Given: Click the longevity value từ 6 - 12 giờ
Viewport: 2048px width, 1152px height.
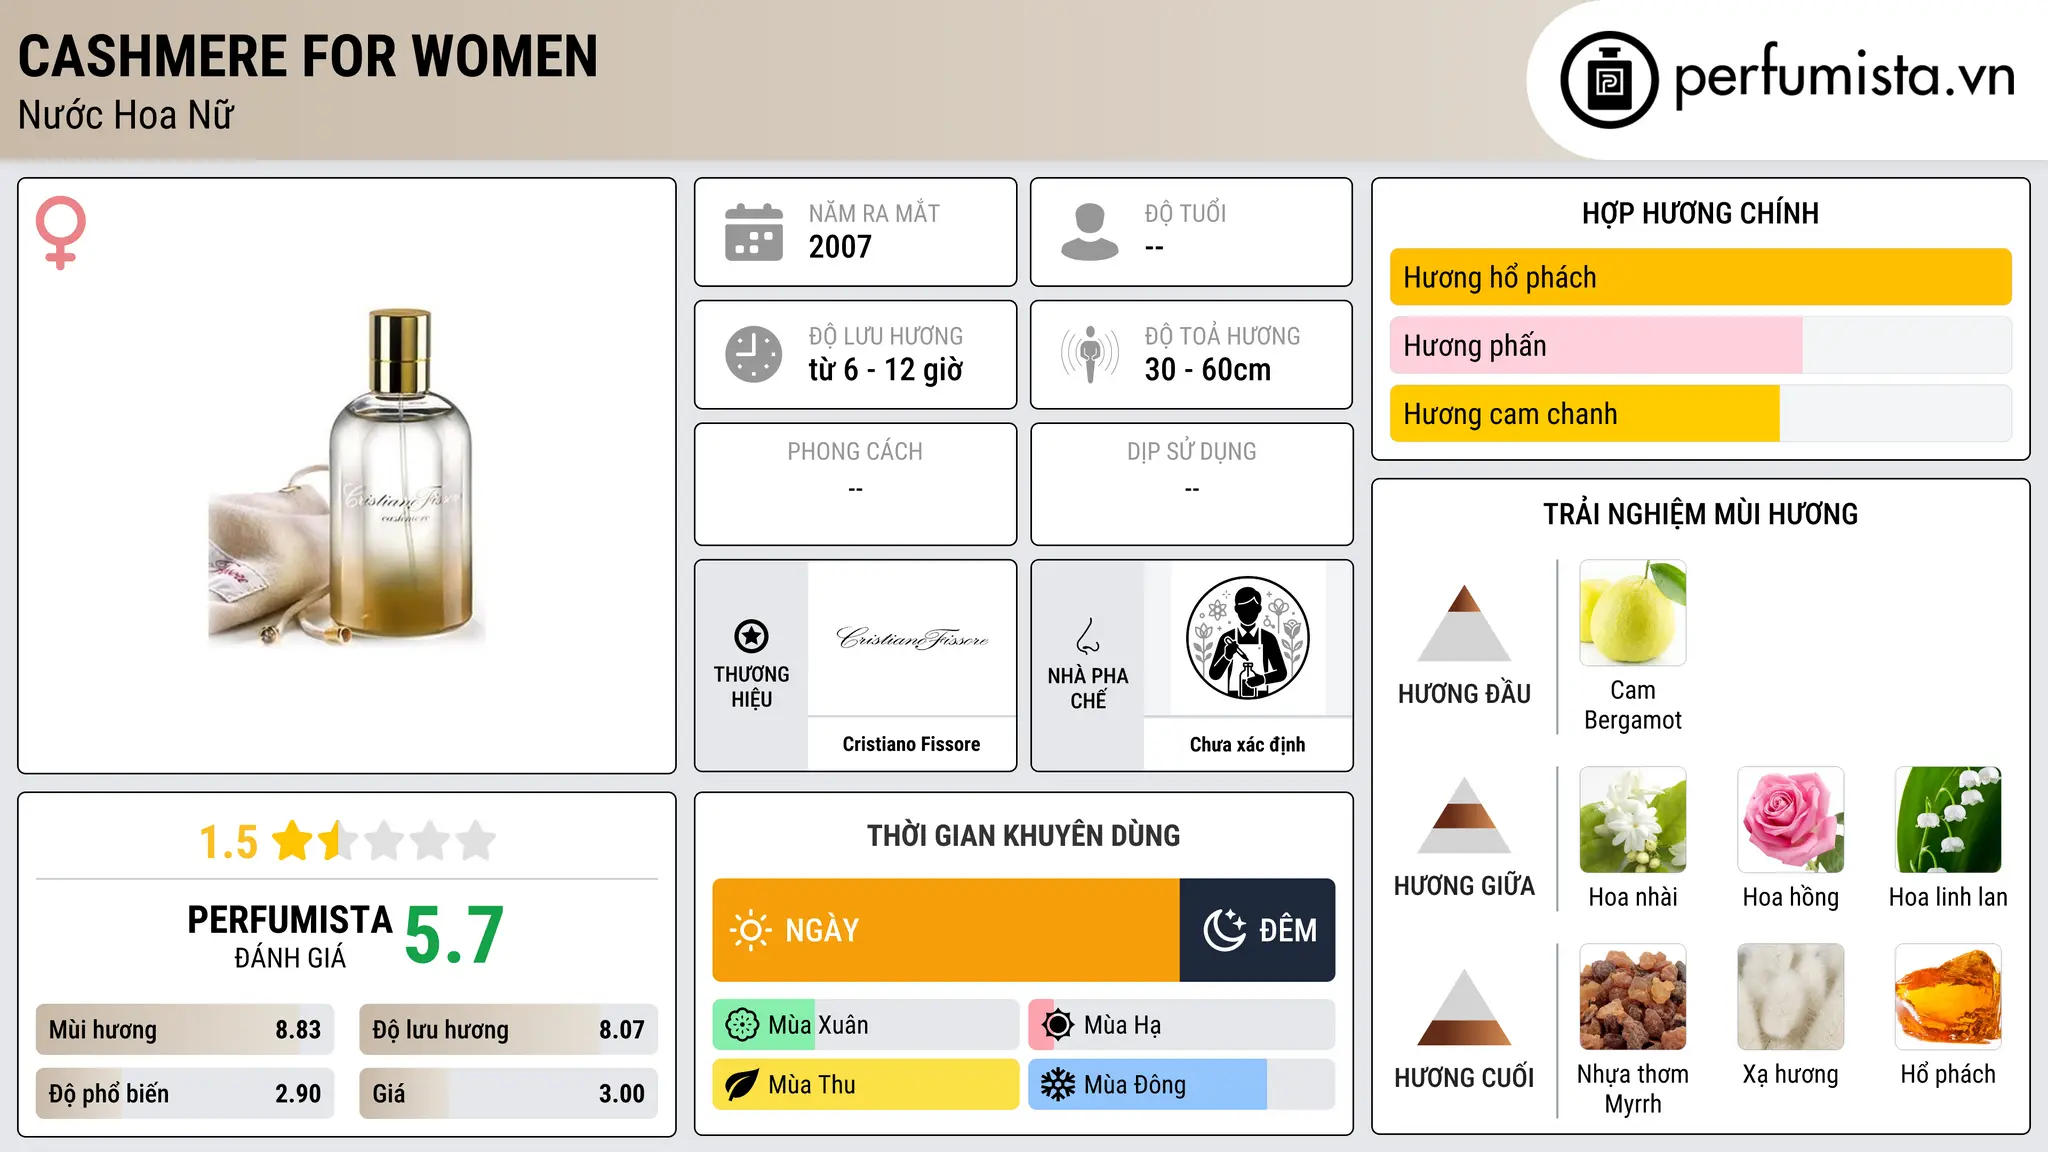Looking at the screenshot, I should [886, 370].
